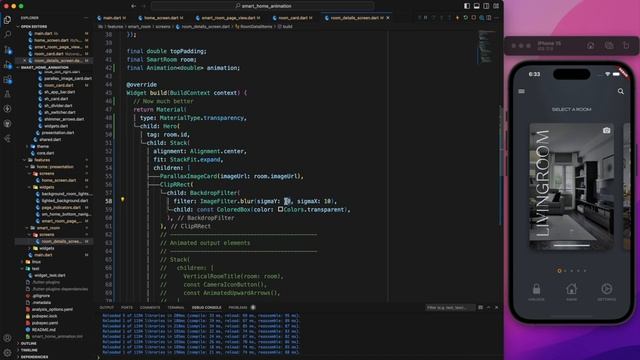Click the code minimap in the editor
The height and width of the screenshot is (360, 640).
[486, 47]
